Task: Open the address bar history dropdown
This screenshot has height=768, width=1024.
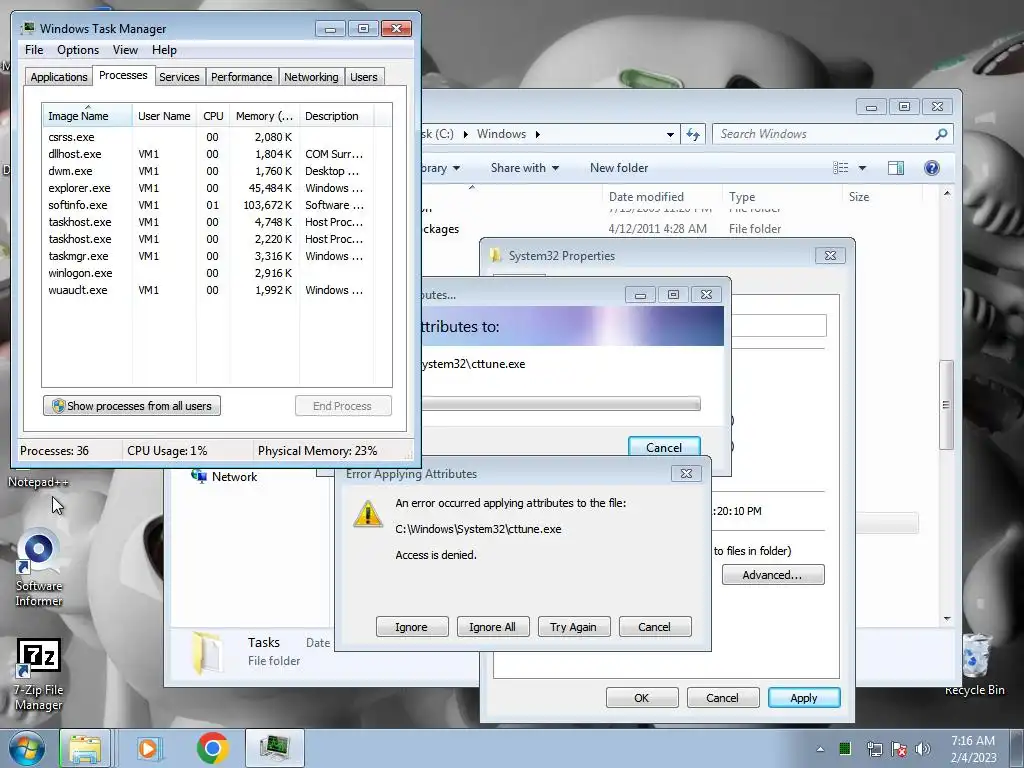Action: pos(670,135)
